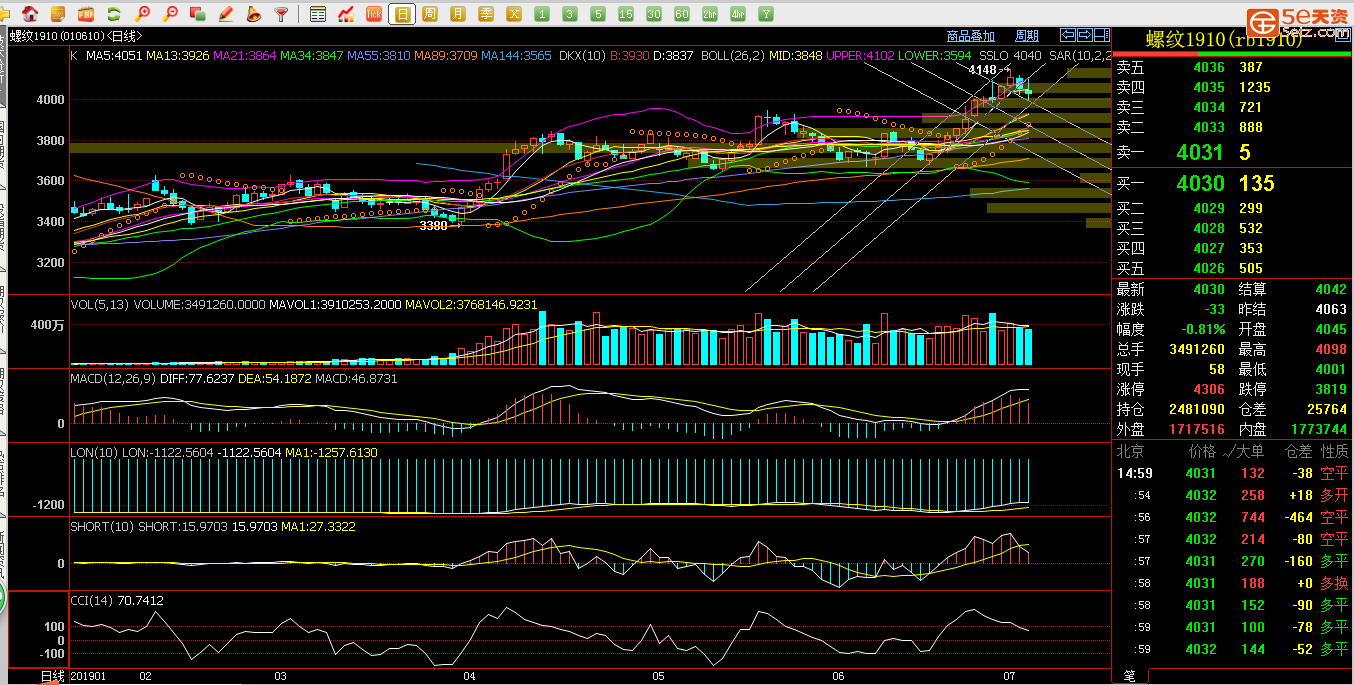Switch to the 15-minute period button
Image resolution: width=1354 pixels, height=685 pixels.
click(626, 14)
